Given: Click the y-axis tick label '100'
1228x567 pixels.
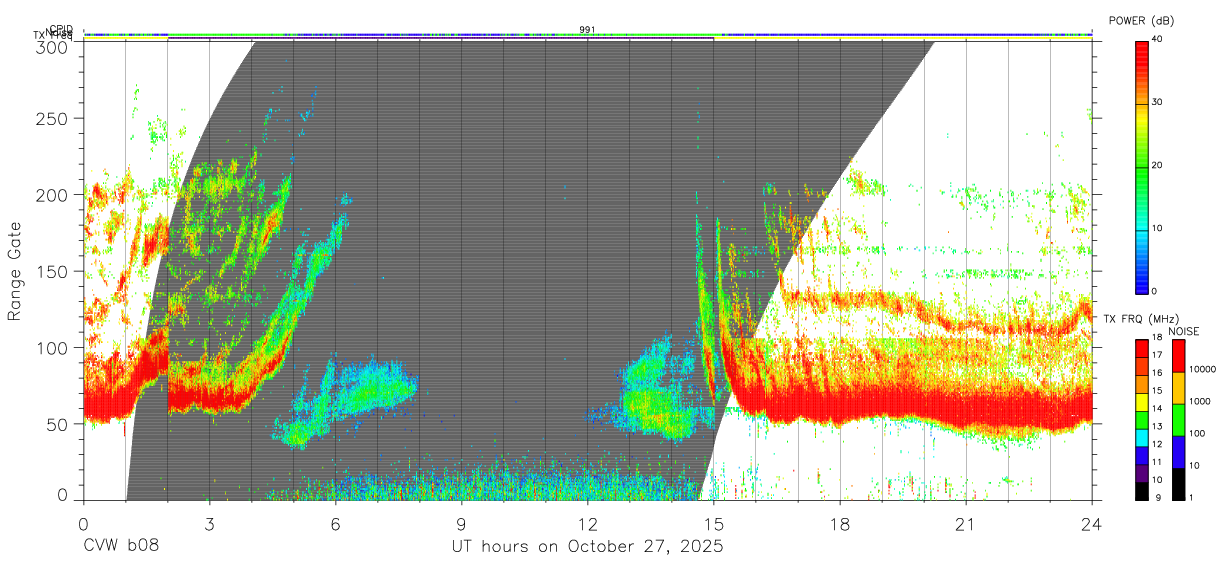Looking at the screenshot, I should (x=52, y=347).
